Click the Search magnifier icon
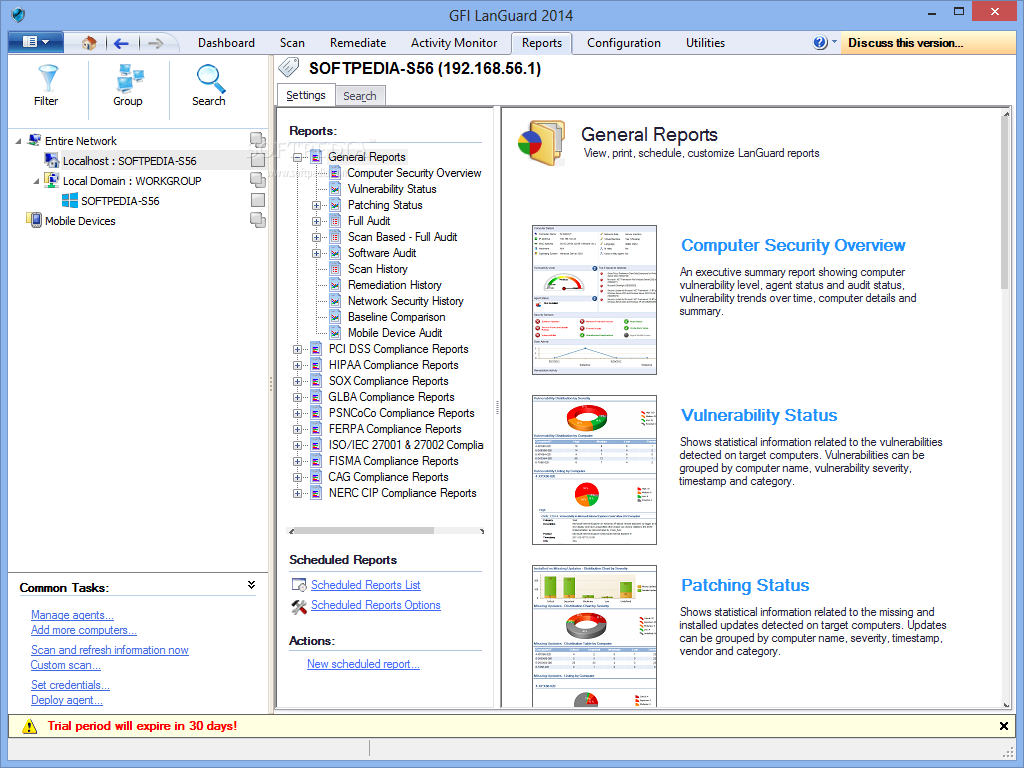The image size is (1024, 768). pyautogui.click(x=210, y=78)
